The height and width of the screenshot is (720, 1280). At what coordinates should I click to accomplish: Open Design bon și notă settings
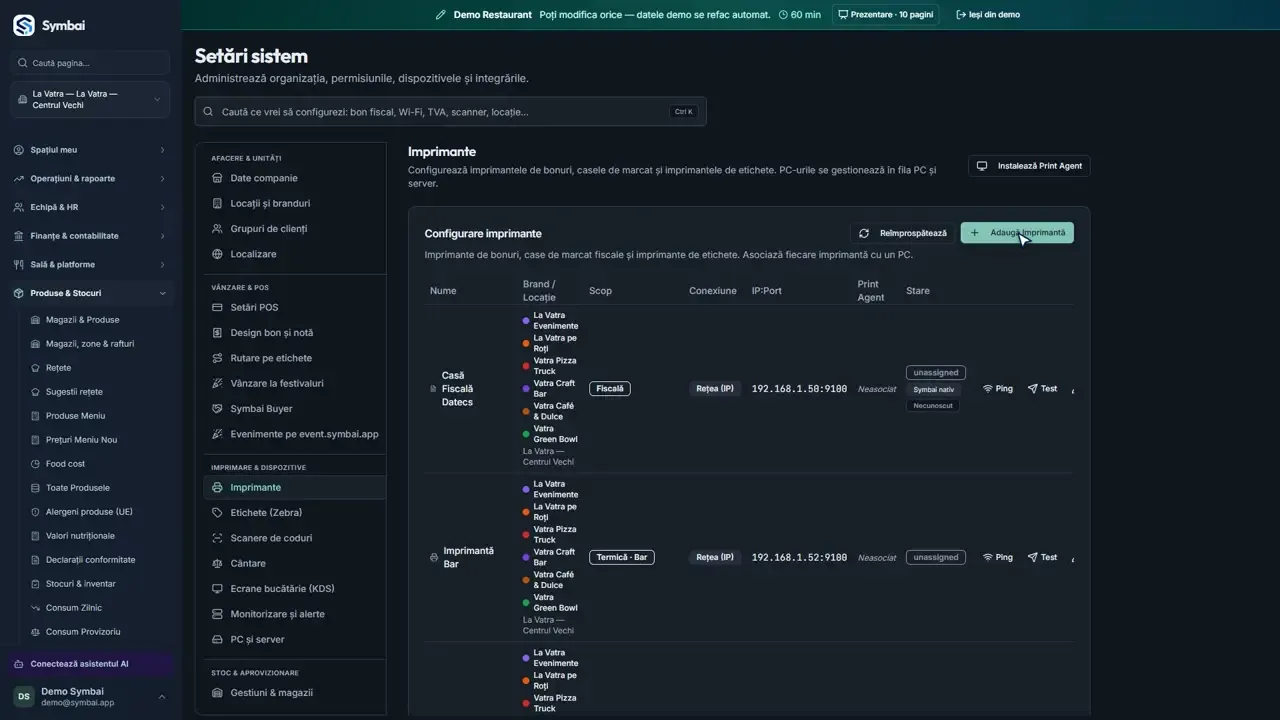tap(294, 333)
